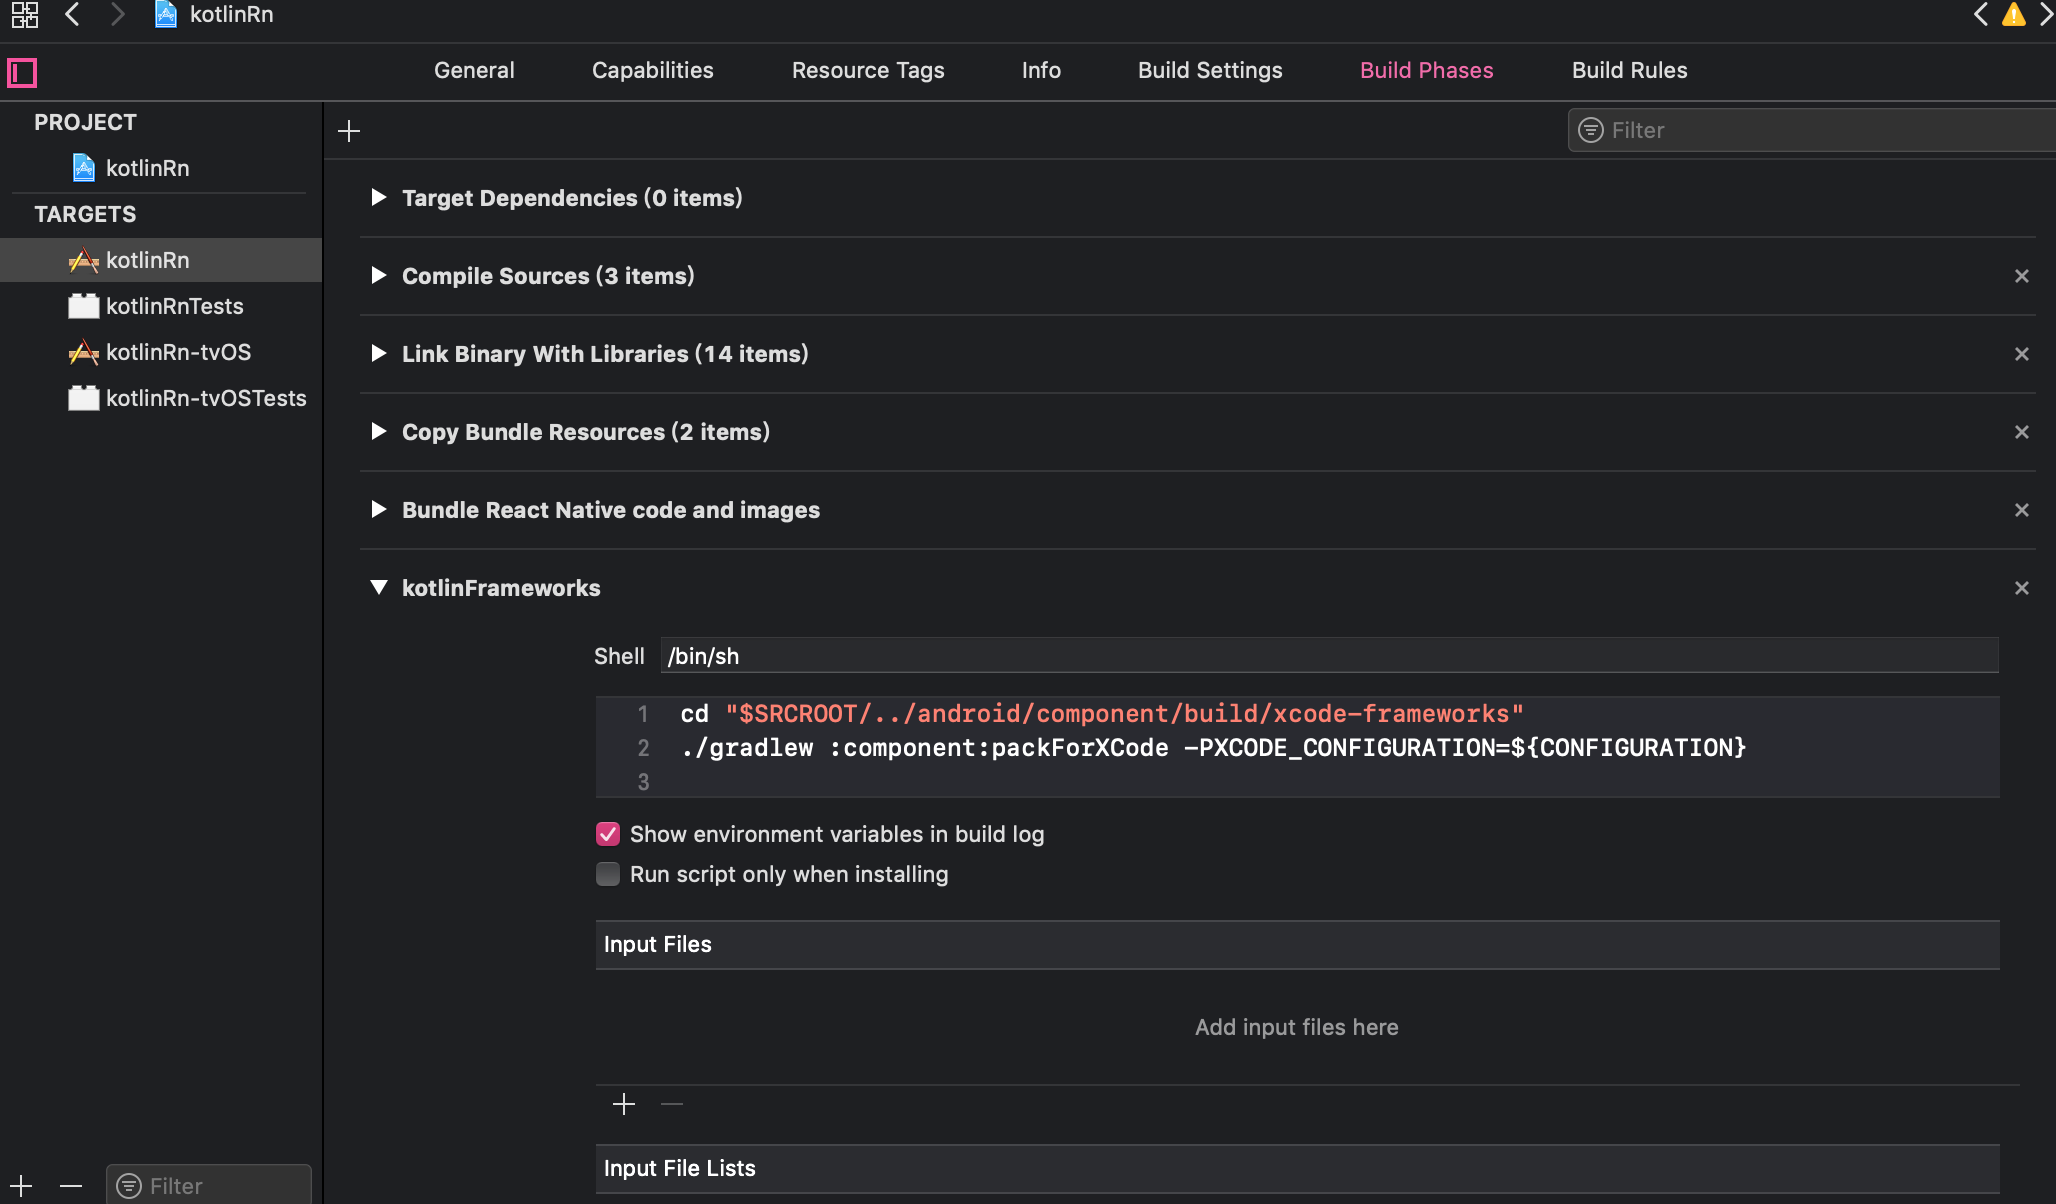Screen dimensions: 2056x1204
Task: Expand the Target Dependencies section
Action: (x=379, y=198)
